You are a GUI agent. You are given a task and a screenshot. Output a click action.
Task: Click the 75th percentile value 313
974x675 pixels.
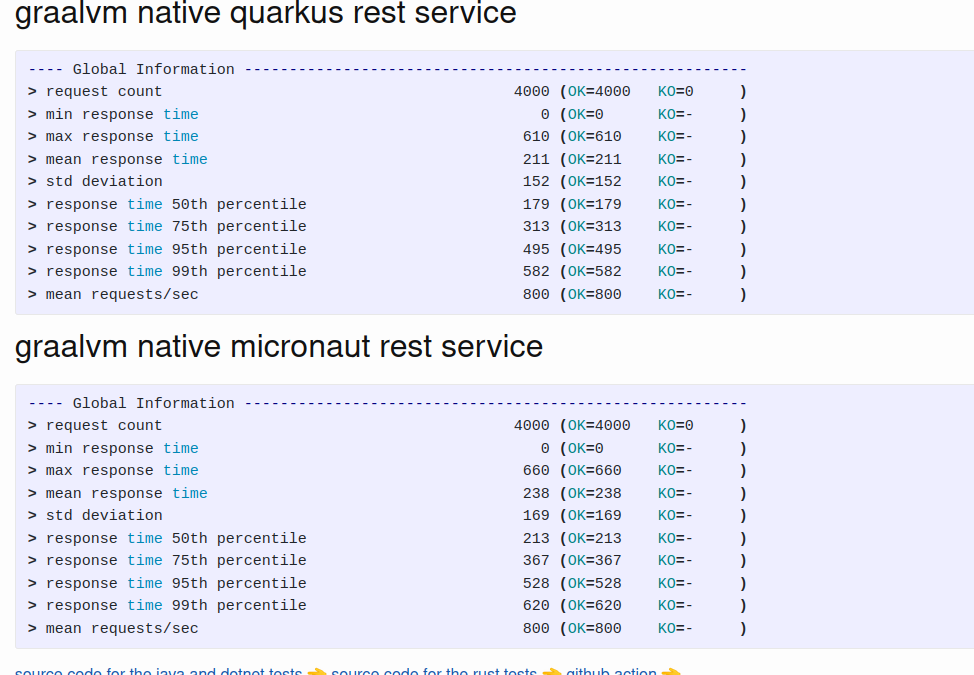(536, 227)
